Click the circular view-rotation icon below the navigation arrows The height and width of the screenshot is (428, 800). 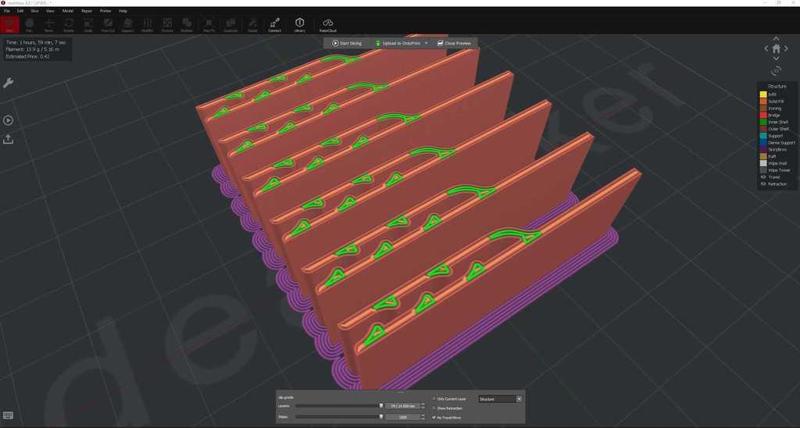(x=776, y=71)
